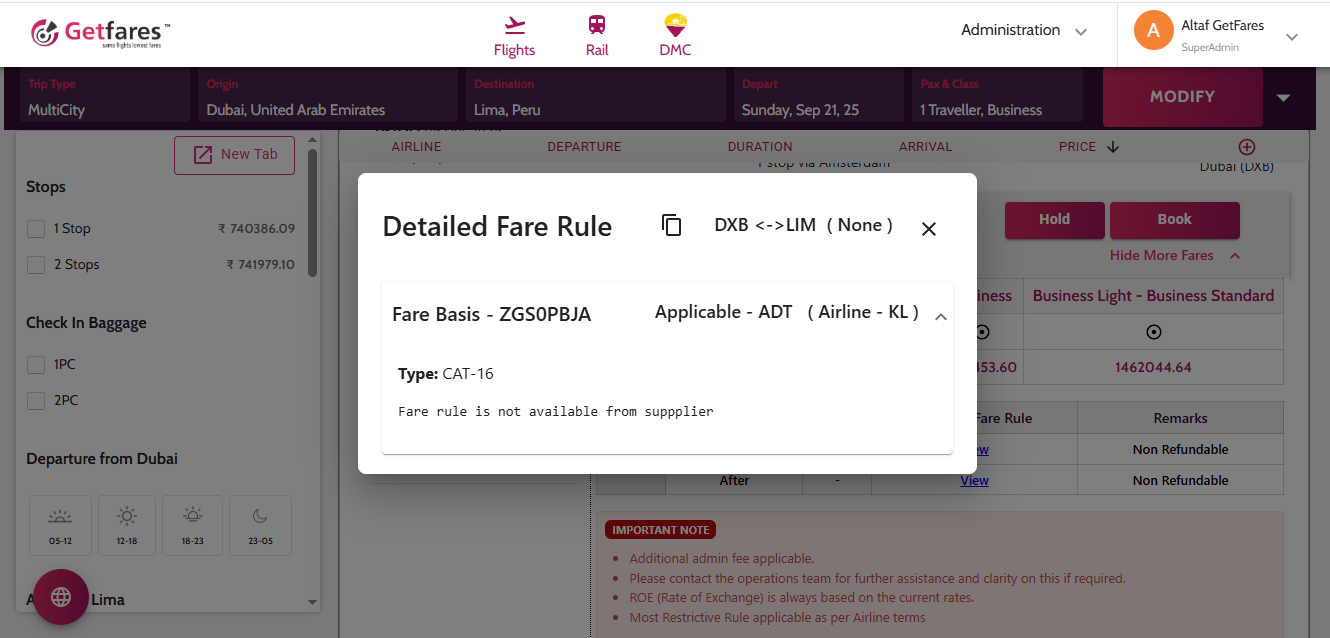Collapse the Fare Basis ZGS0PBJA section

[x=940, y=316]
